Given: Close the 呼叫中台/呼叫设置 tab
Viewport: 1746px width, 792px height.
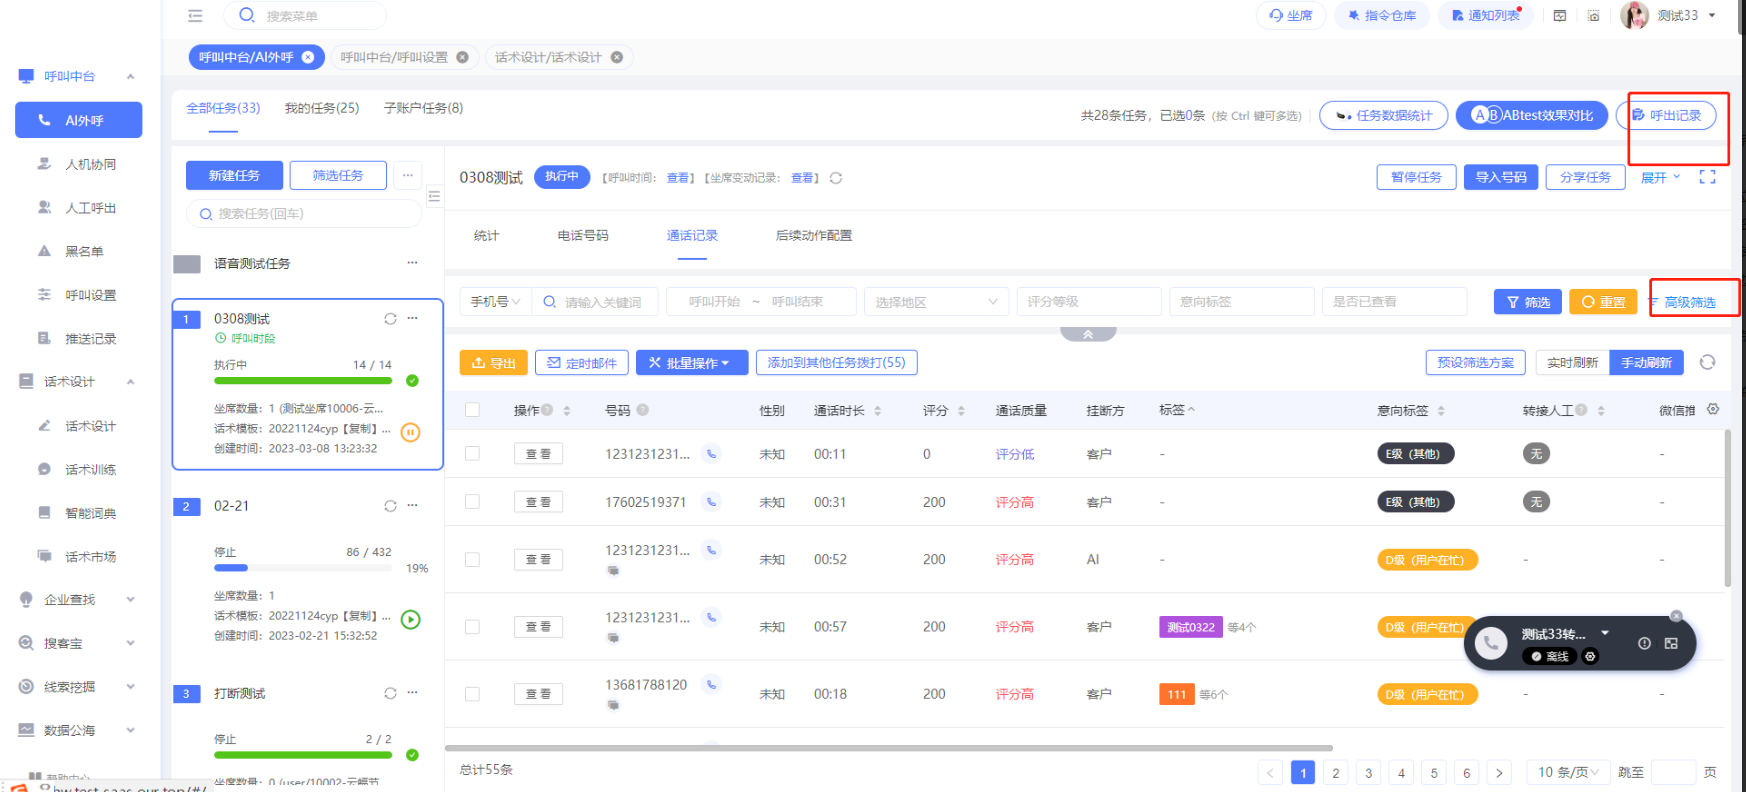Looking at the screenshot, I should click(462, 57).
